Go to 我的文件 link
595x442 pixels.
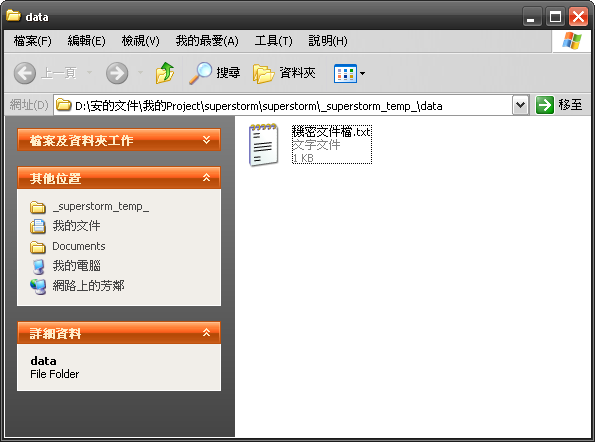pyautogui.click(x=76, y=226)
